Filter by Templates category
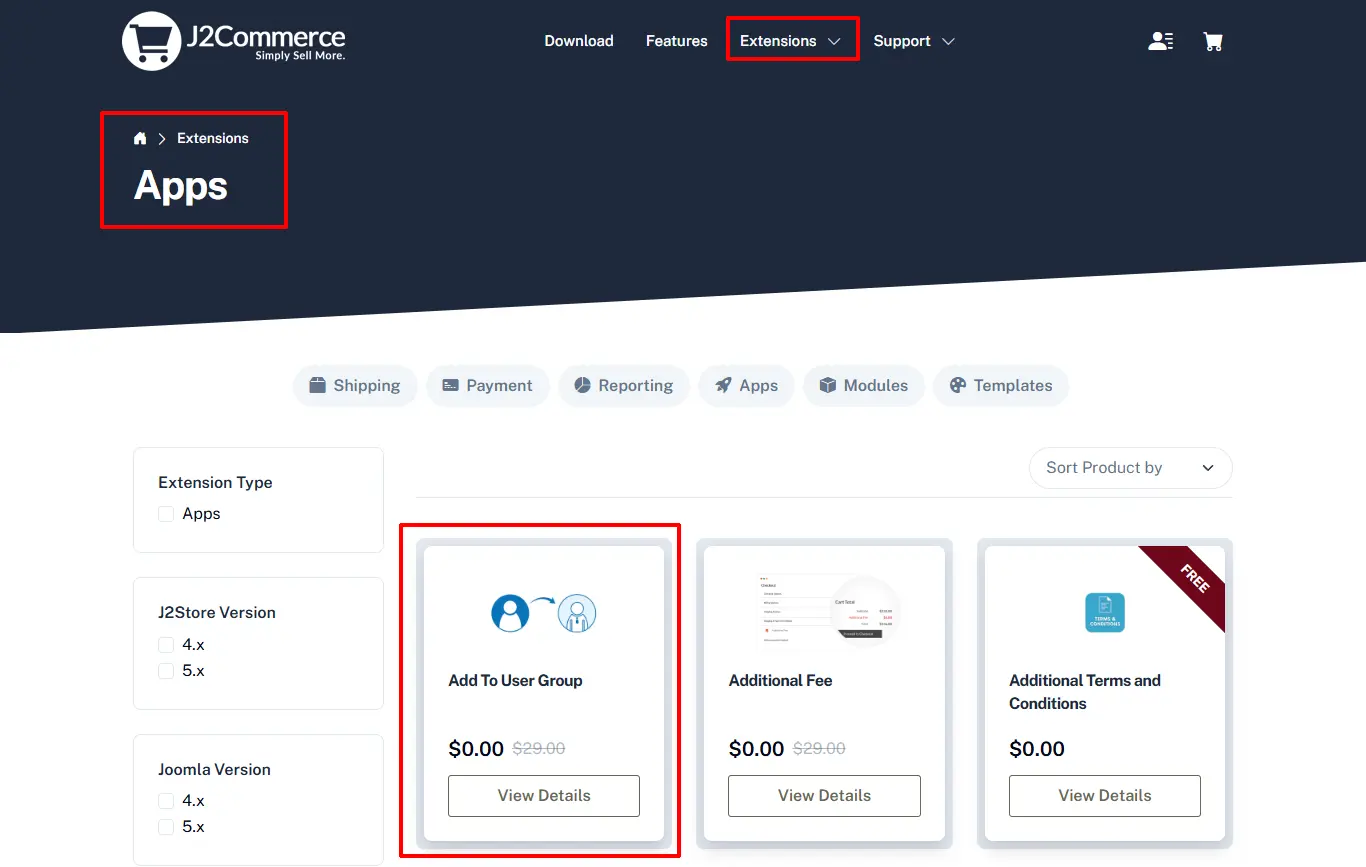This screenshot has width=1366, height=867. click(x=1001, y=385)
